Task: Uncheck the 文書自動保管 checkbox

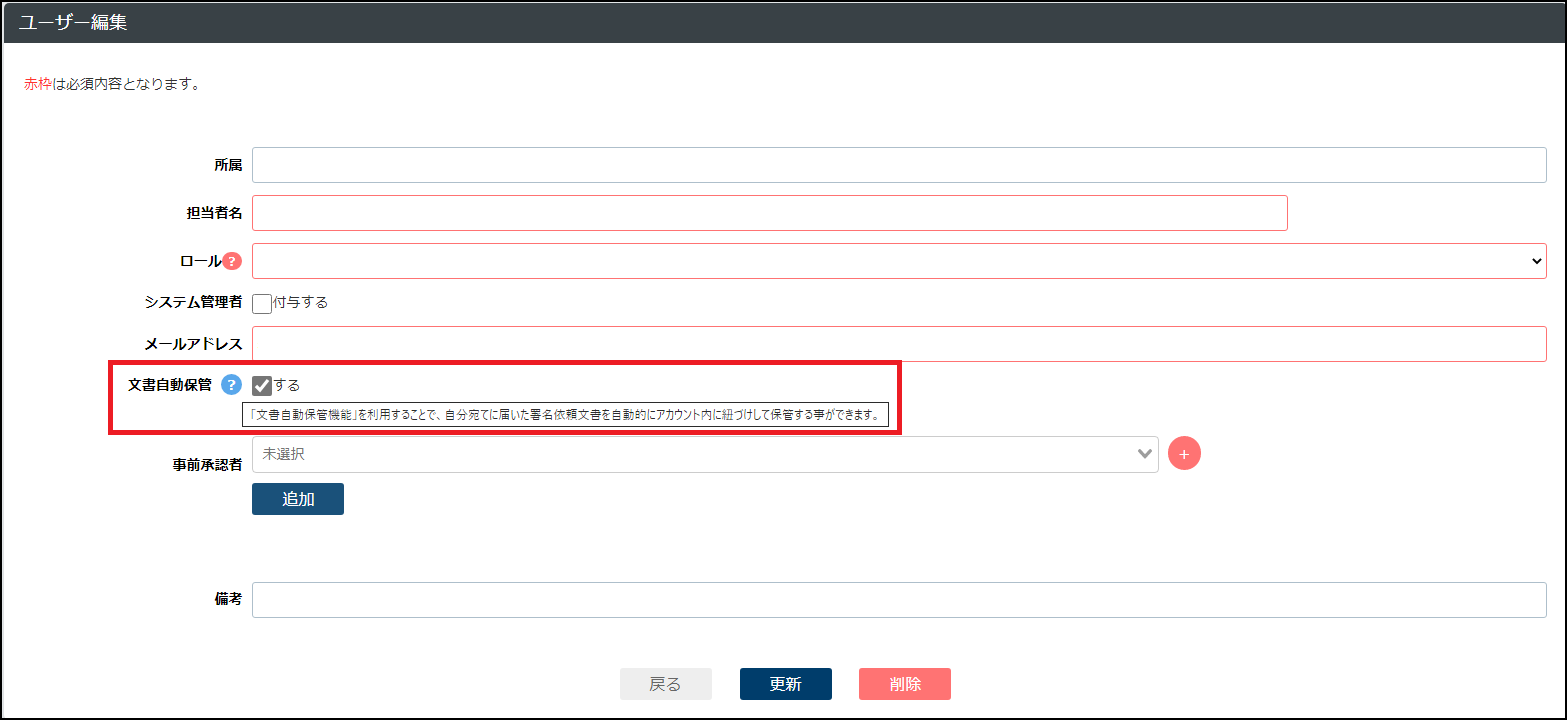Action: [x=262, y=386]
